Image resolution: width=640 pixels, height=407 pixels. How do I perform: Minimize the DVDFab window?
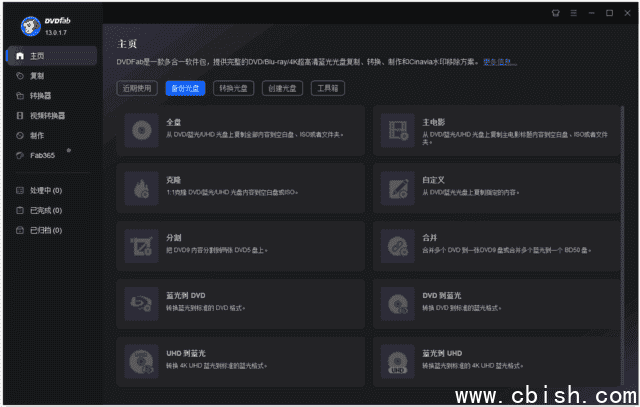click(x=591, y=13)
